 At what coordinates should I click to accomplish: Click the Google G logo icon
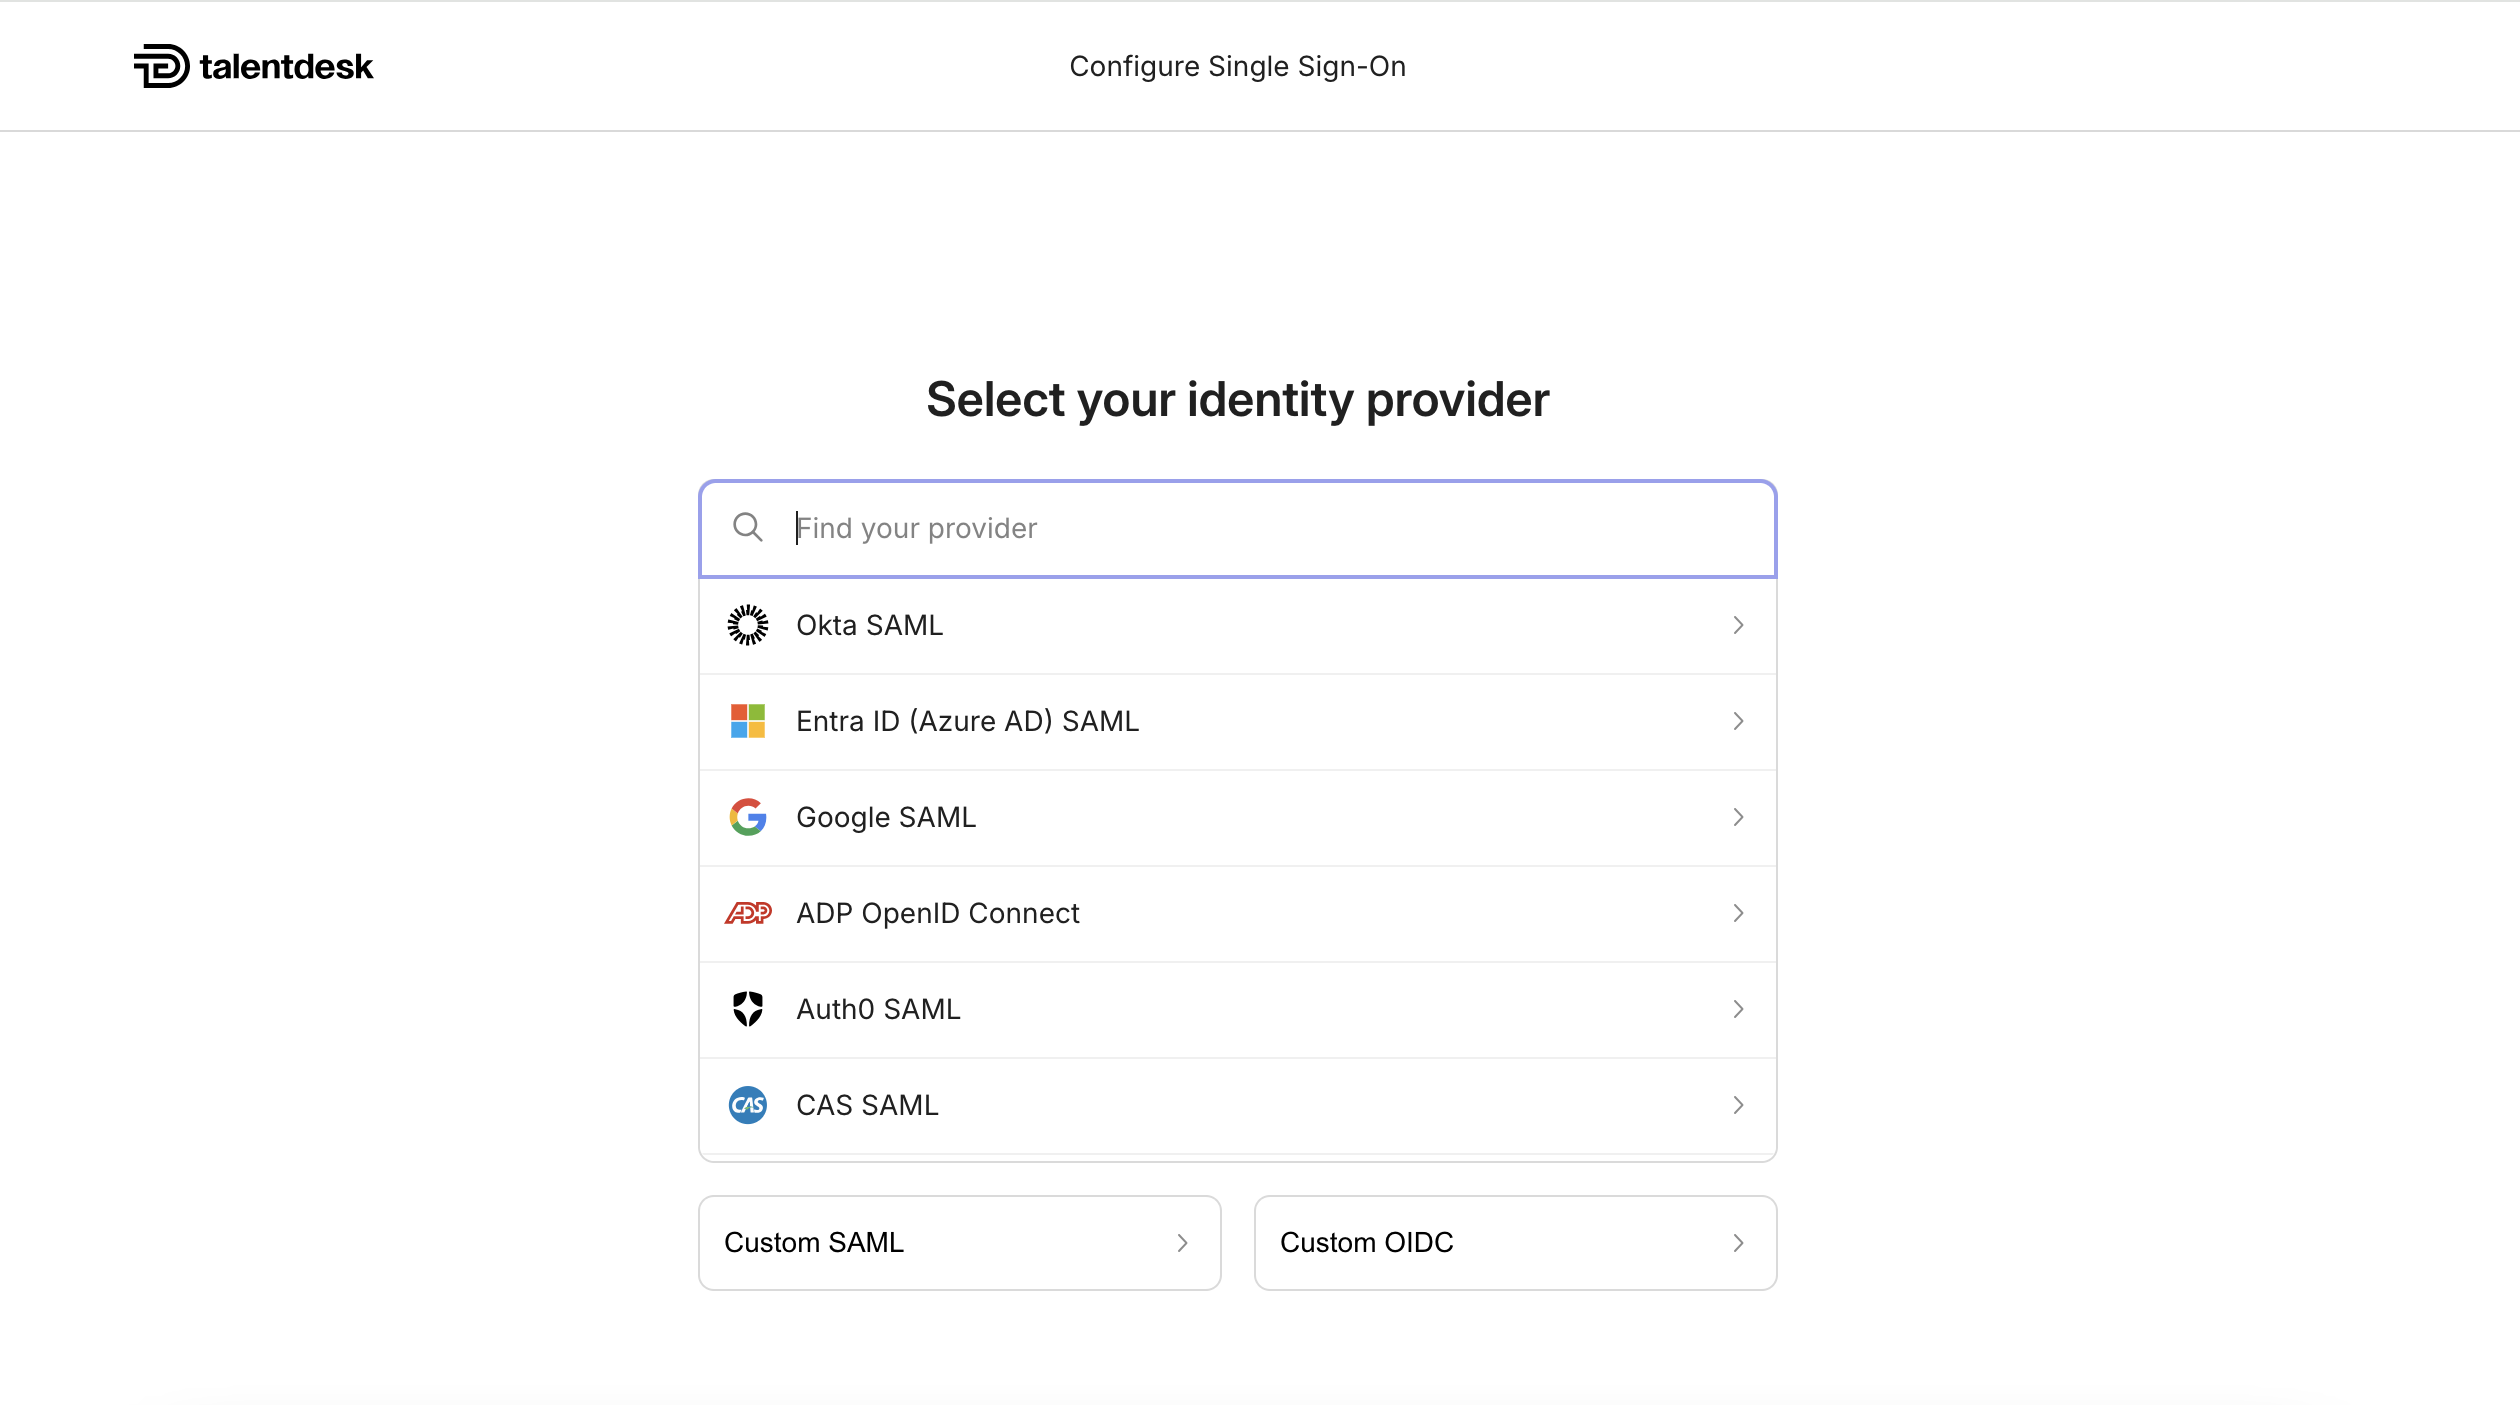click(747, 817)
